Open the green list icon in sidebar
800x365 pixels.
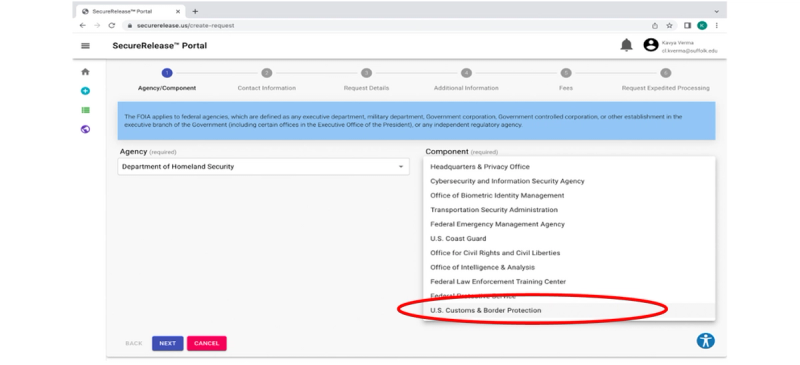click(85, 110)
